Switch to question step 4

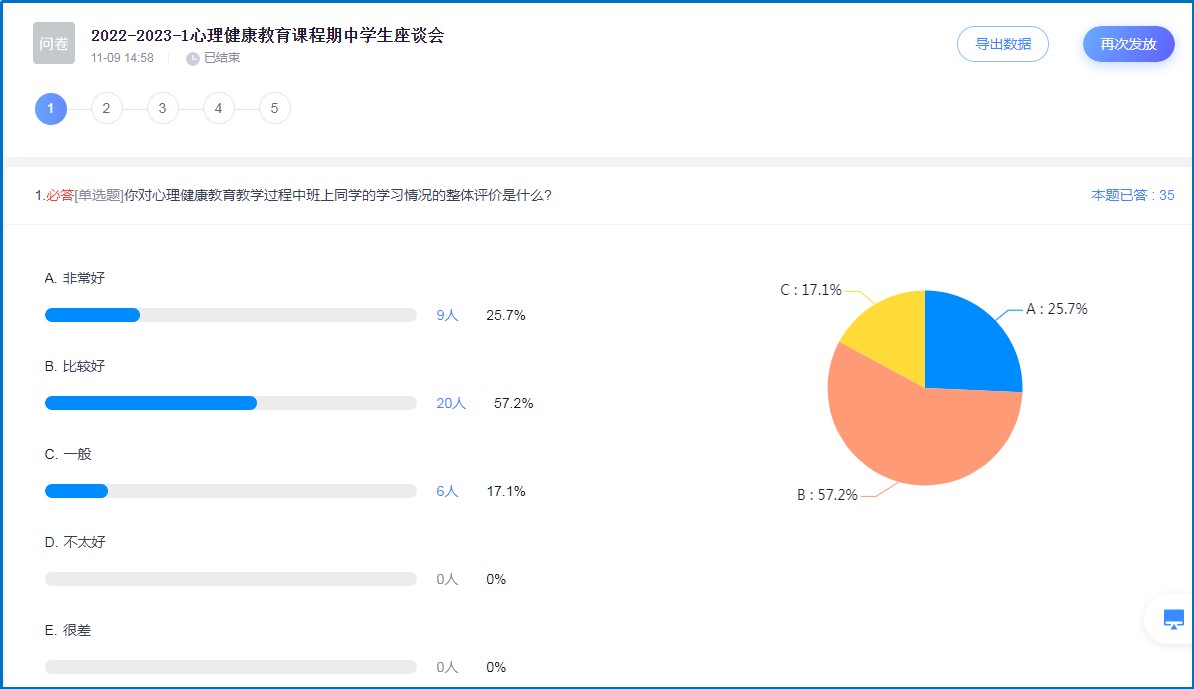218,108
